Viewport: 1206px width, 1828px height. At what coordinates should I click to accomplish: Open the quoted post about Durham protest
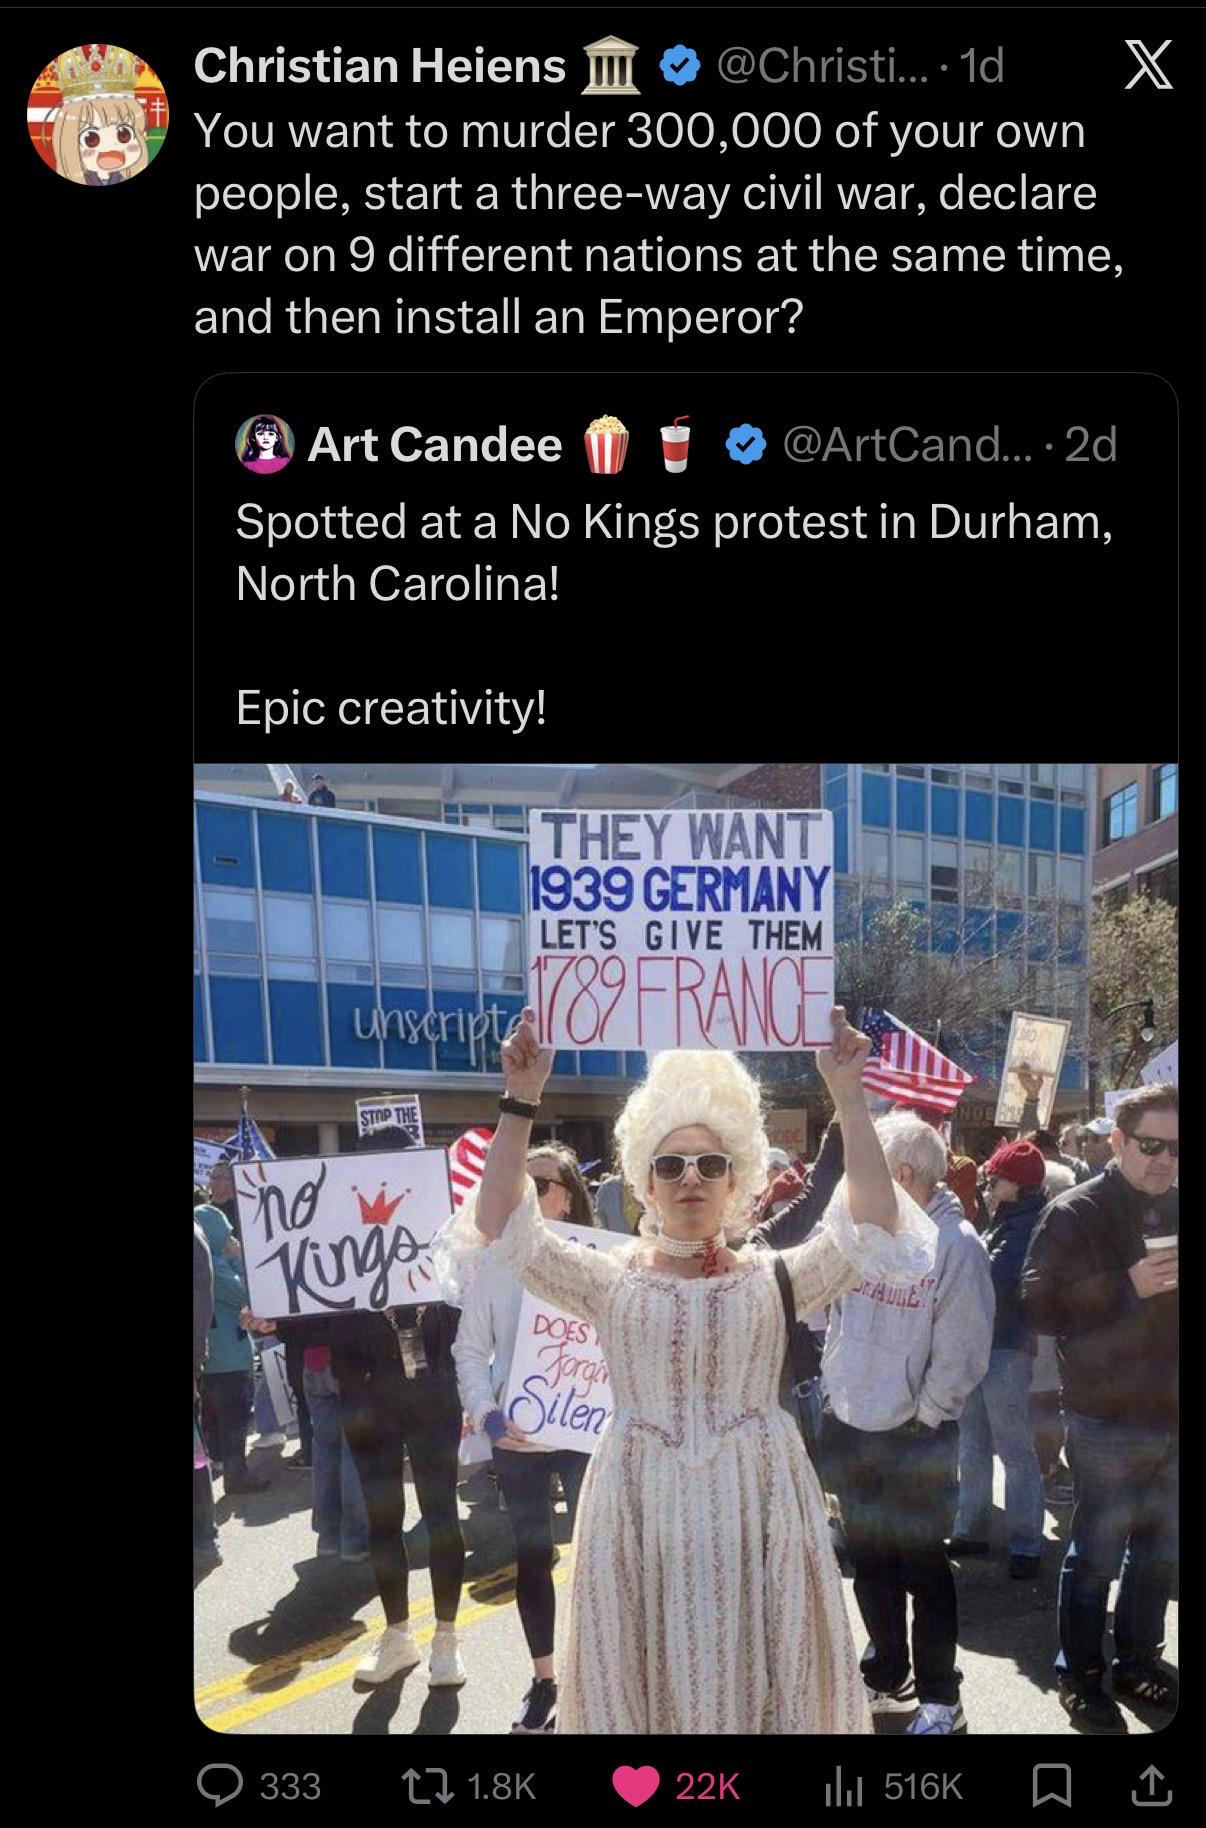[x=686, y=568]
